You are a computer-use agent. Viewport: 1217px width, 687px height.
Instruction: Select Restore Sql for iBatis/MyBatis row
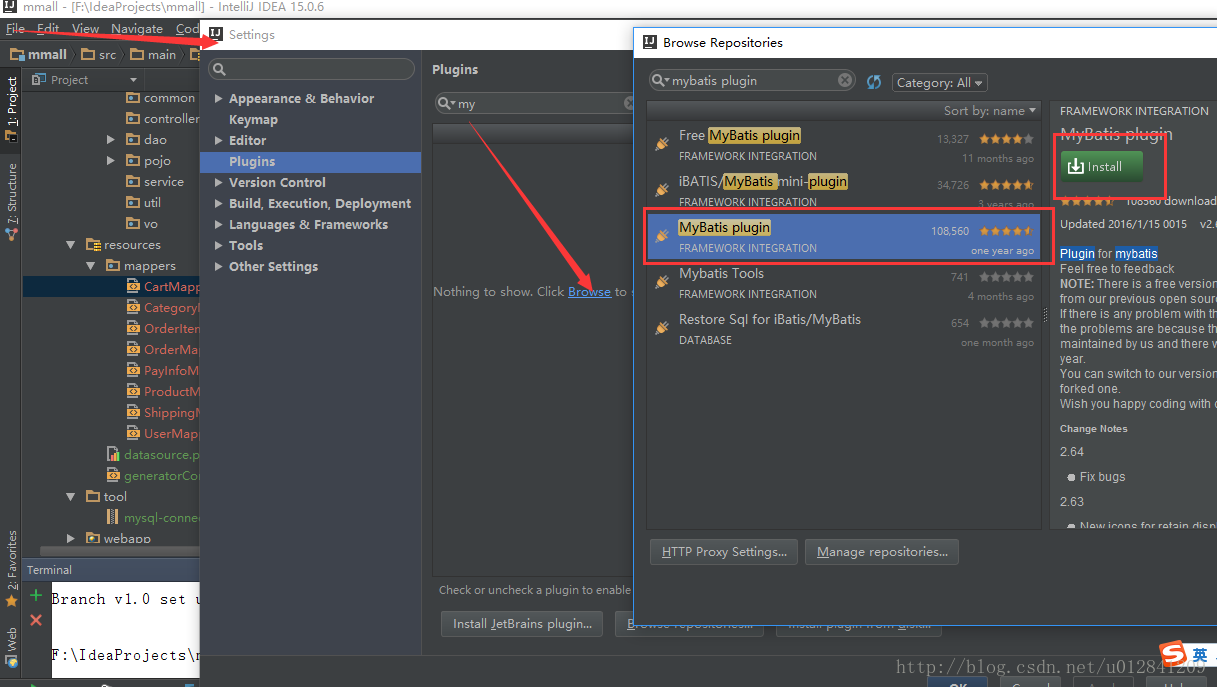[844, 329]
